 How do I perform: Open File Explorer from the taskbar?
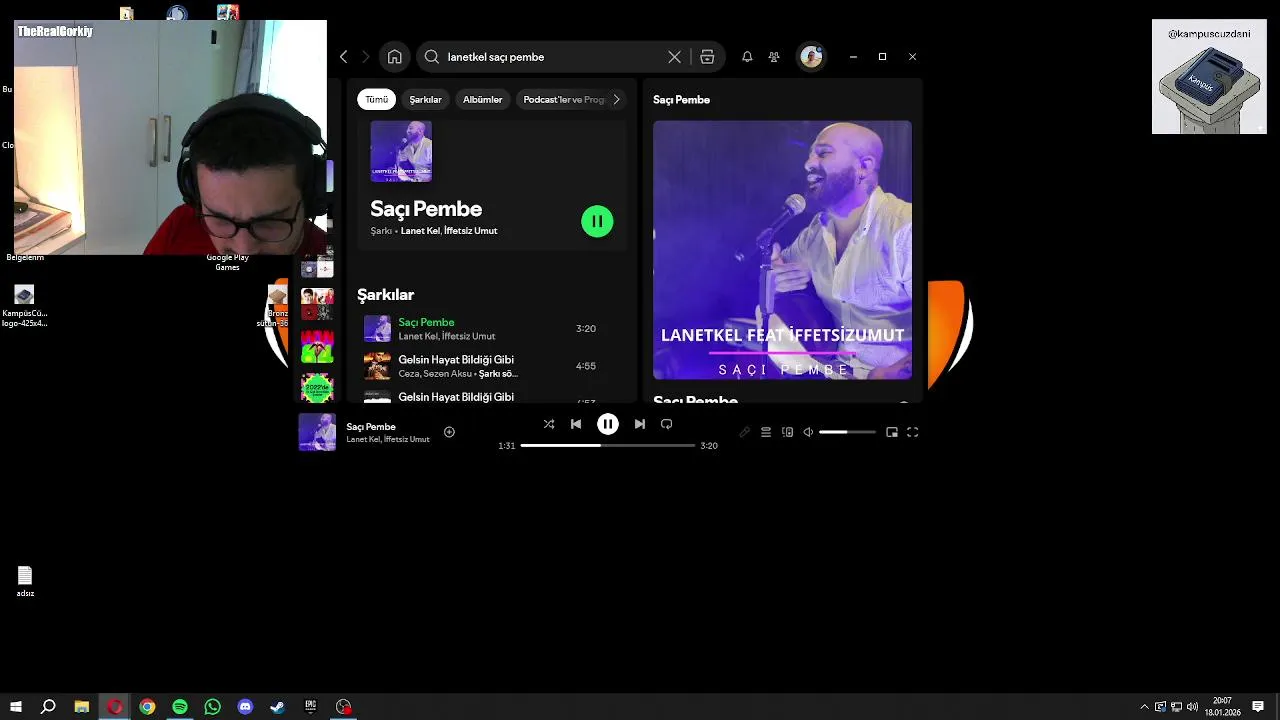[x=82, y=707]
